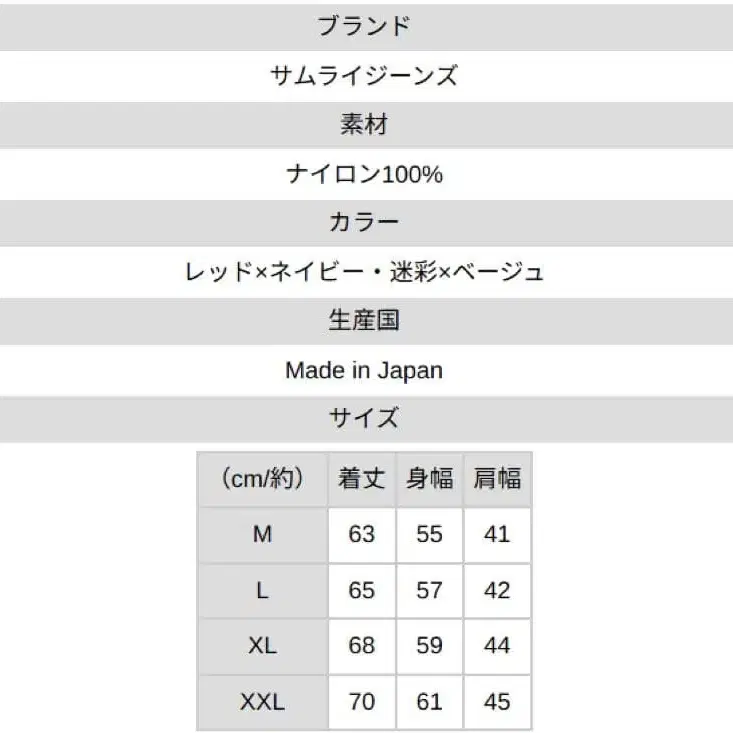Click the ブランド header row
This screenshot has height=733, width=733.
[x=364, y=26]
